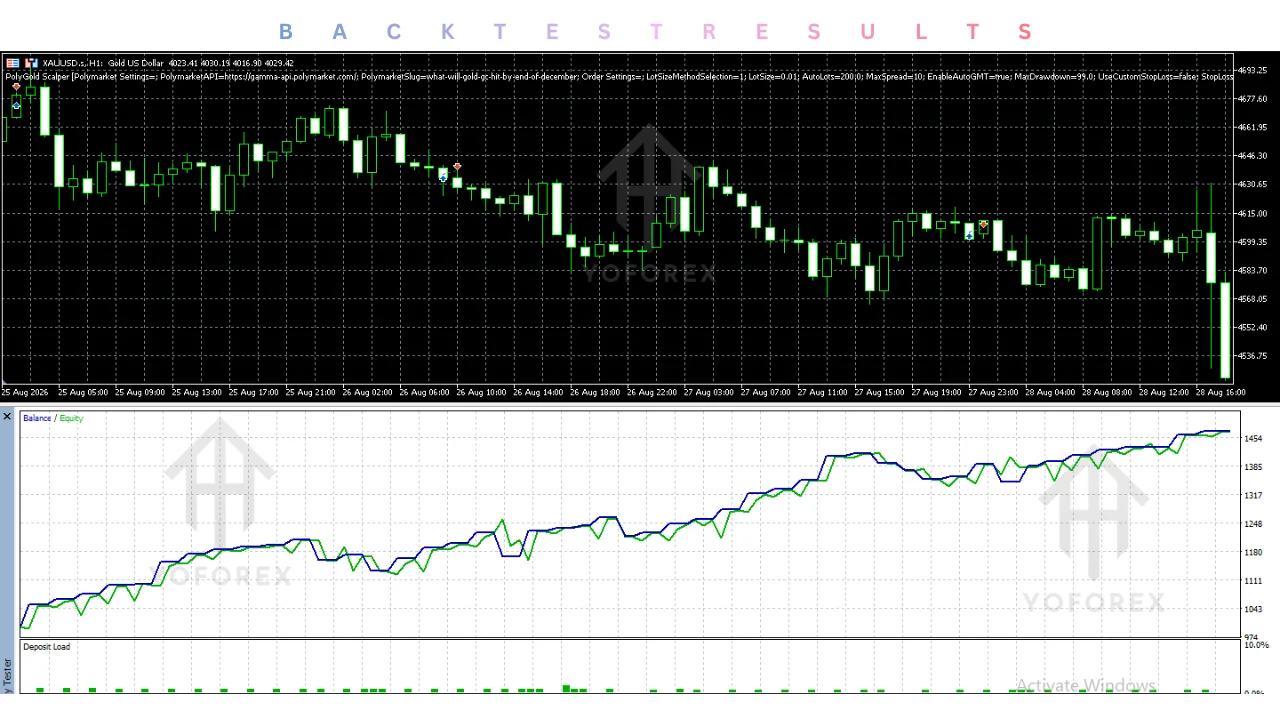
Task: Click the Deposit Load label
Action: pos(46,647)
